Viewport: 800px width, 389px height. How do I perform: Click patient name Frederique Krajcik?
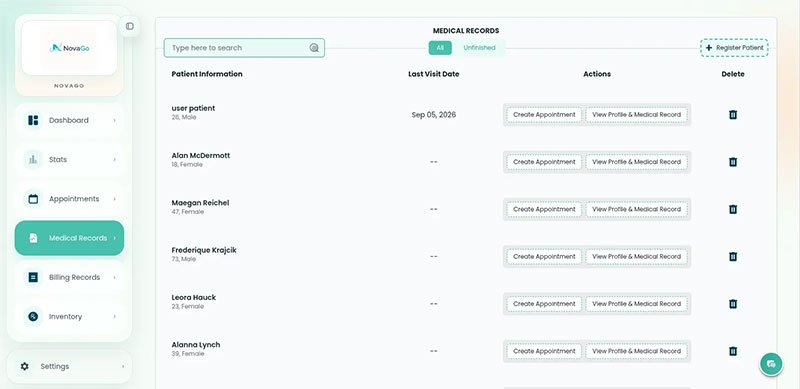204,250
